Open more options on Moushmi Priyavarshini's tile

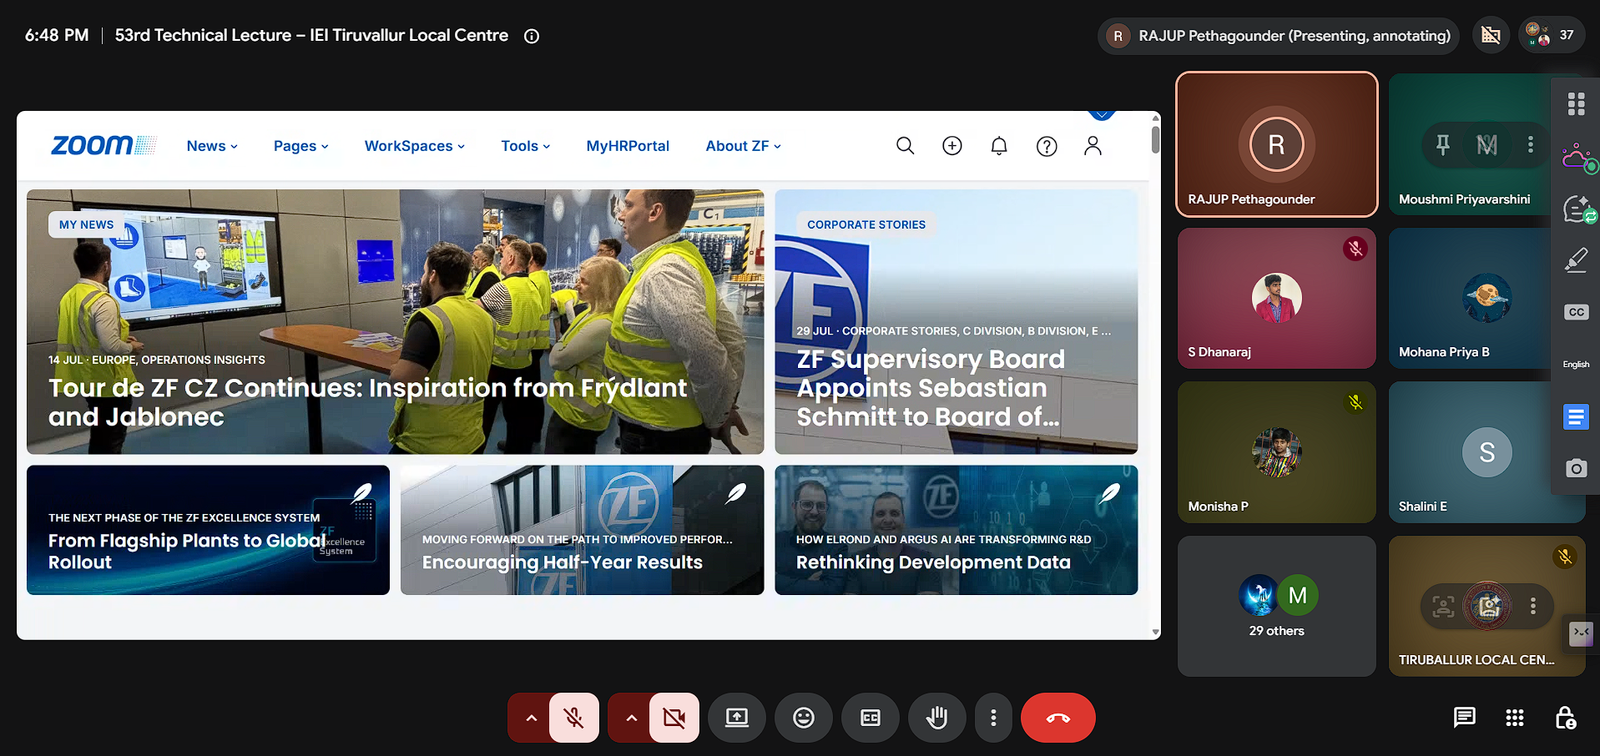[x=1530, y=145]
